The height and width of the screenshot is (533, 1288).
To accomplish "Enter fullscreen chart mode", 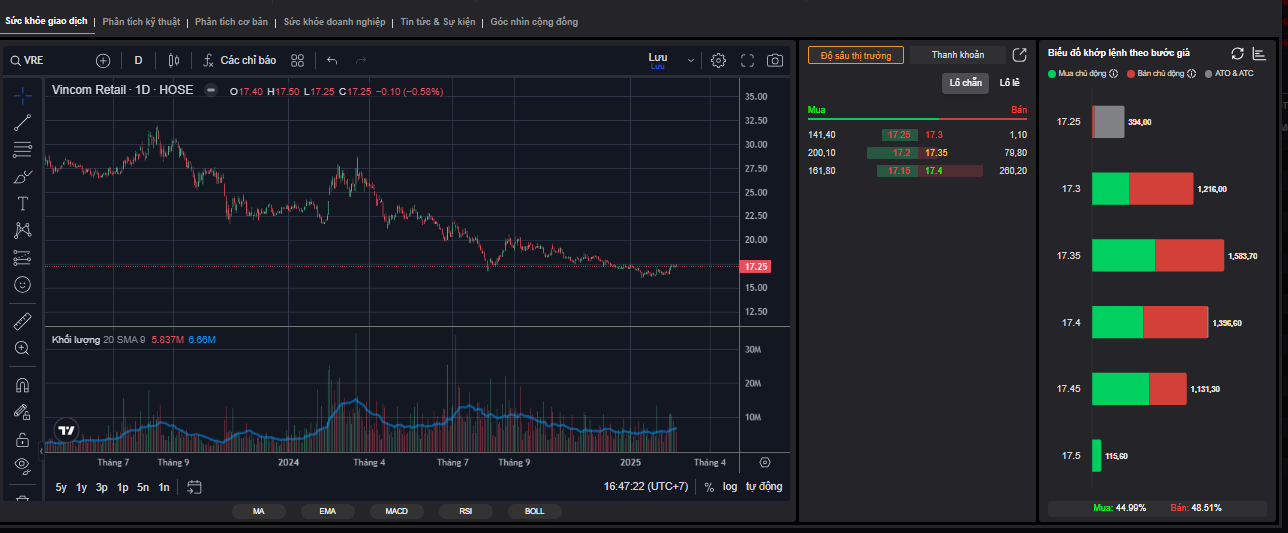I will 747,60.
